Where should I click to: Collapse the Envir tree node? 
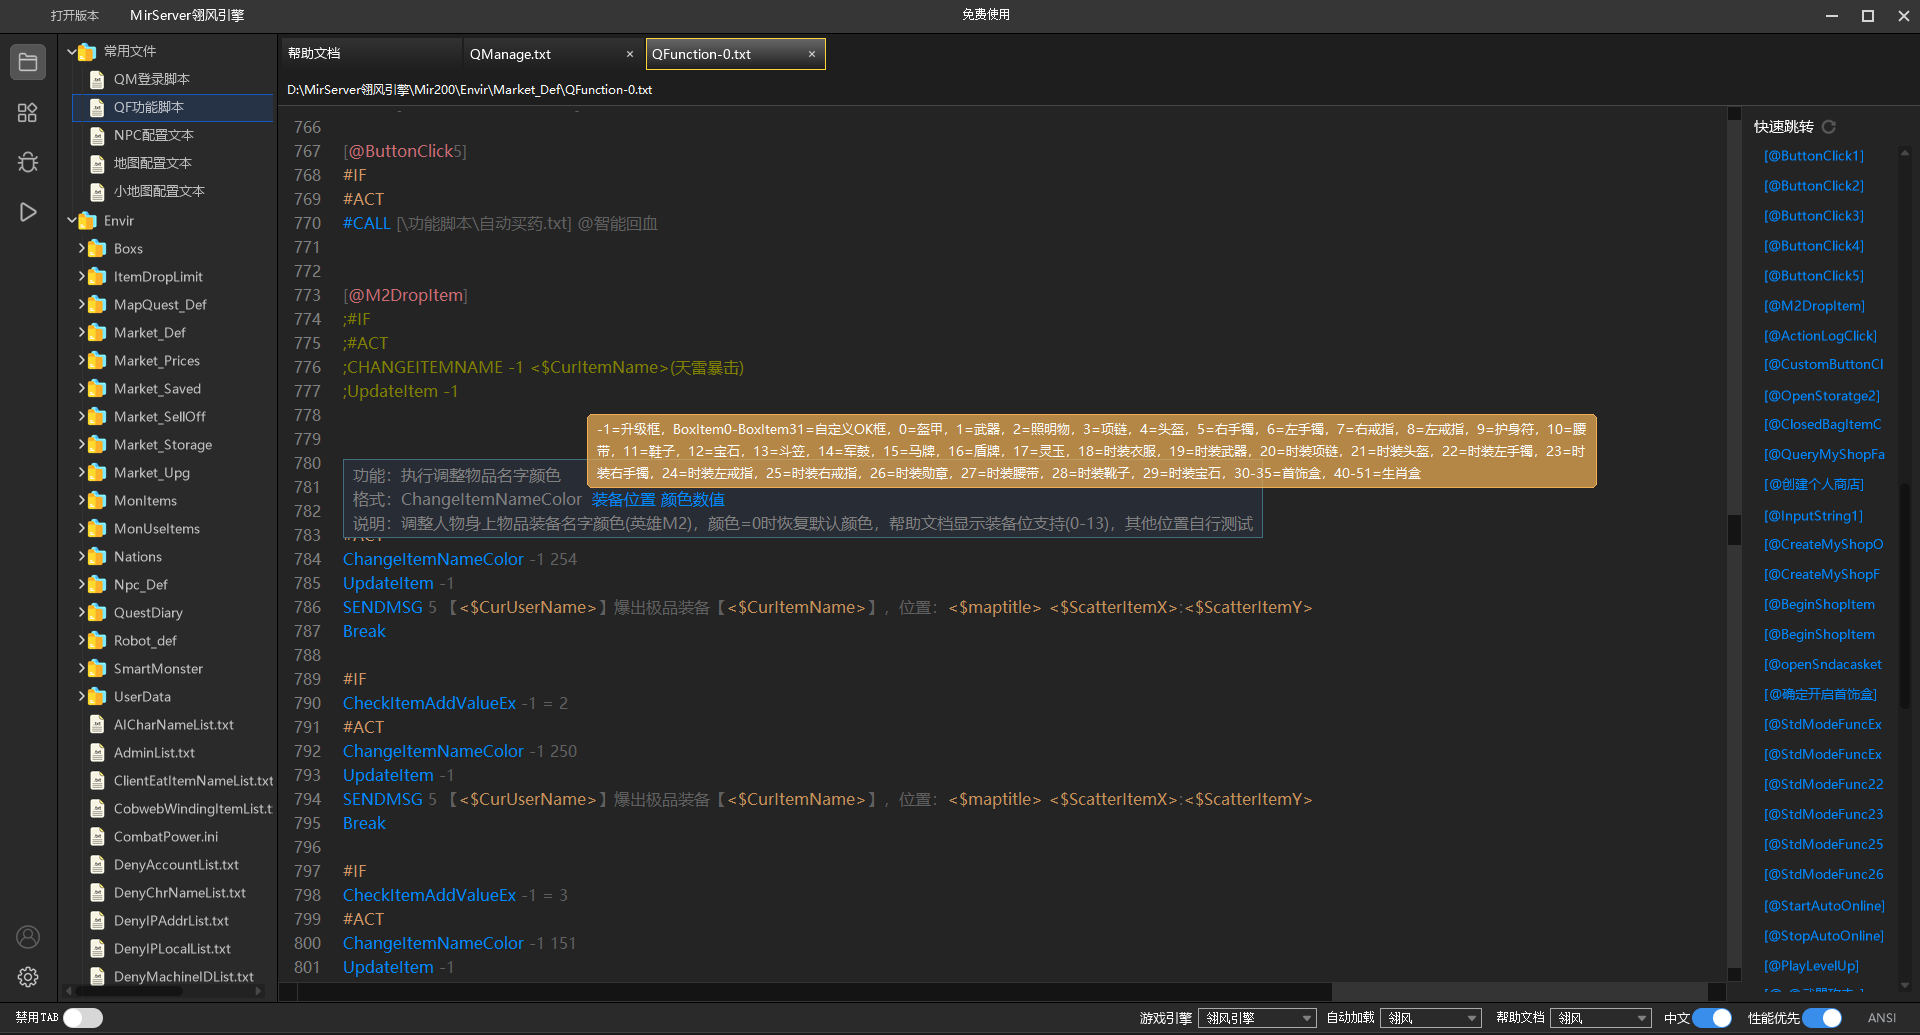(x=72, y=220)
